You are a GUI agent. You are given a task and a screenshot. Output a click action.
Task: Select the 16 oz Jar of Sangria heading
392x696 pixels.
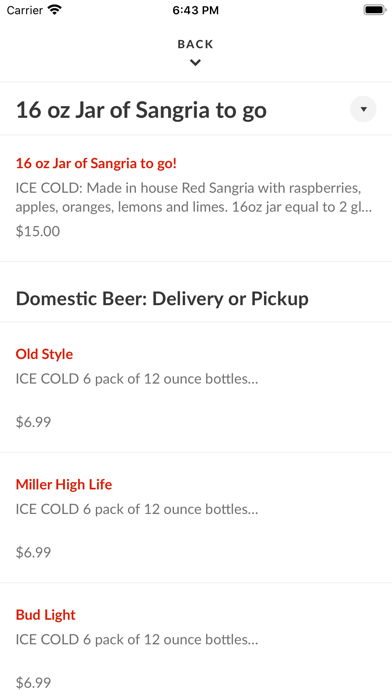click(141, 110)
